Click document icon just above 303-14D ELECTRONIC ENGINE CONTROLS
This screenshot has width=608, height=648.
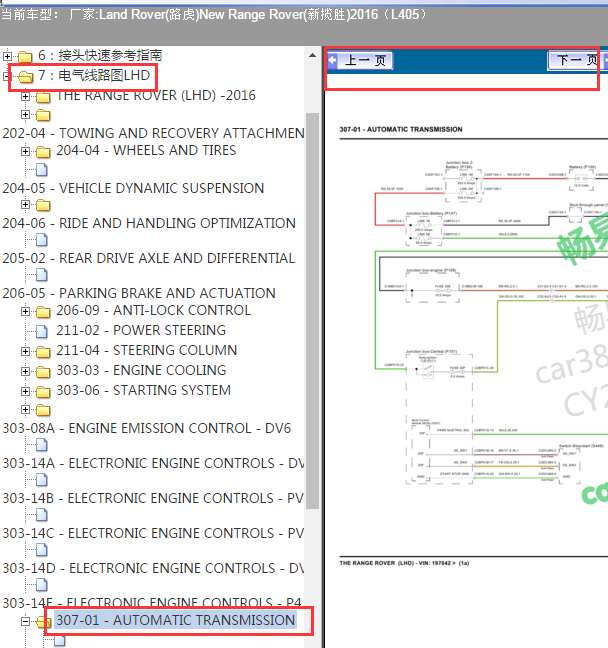click(42, 550)
